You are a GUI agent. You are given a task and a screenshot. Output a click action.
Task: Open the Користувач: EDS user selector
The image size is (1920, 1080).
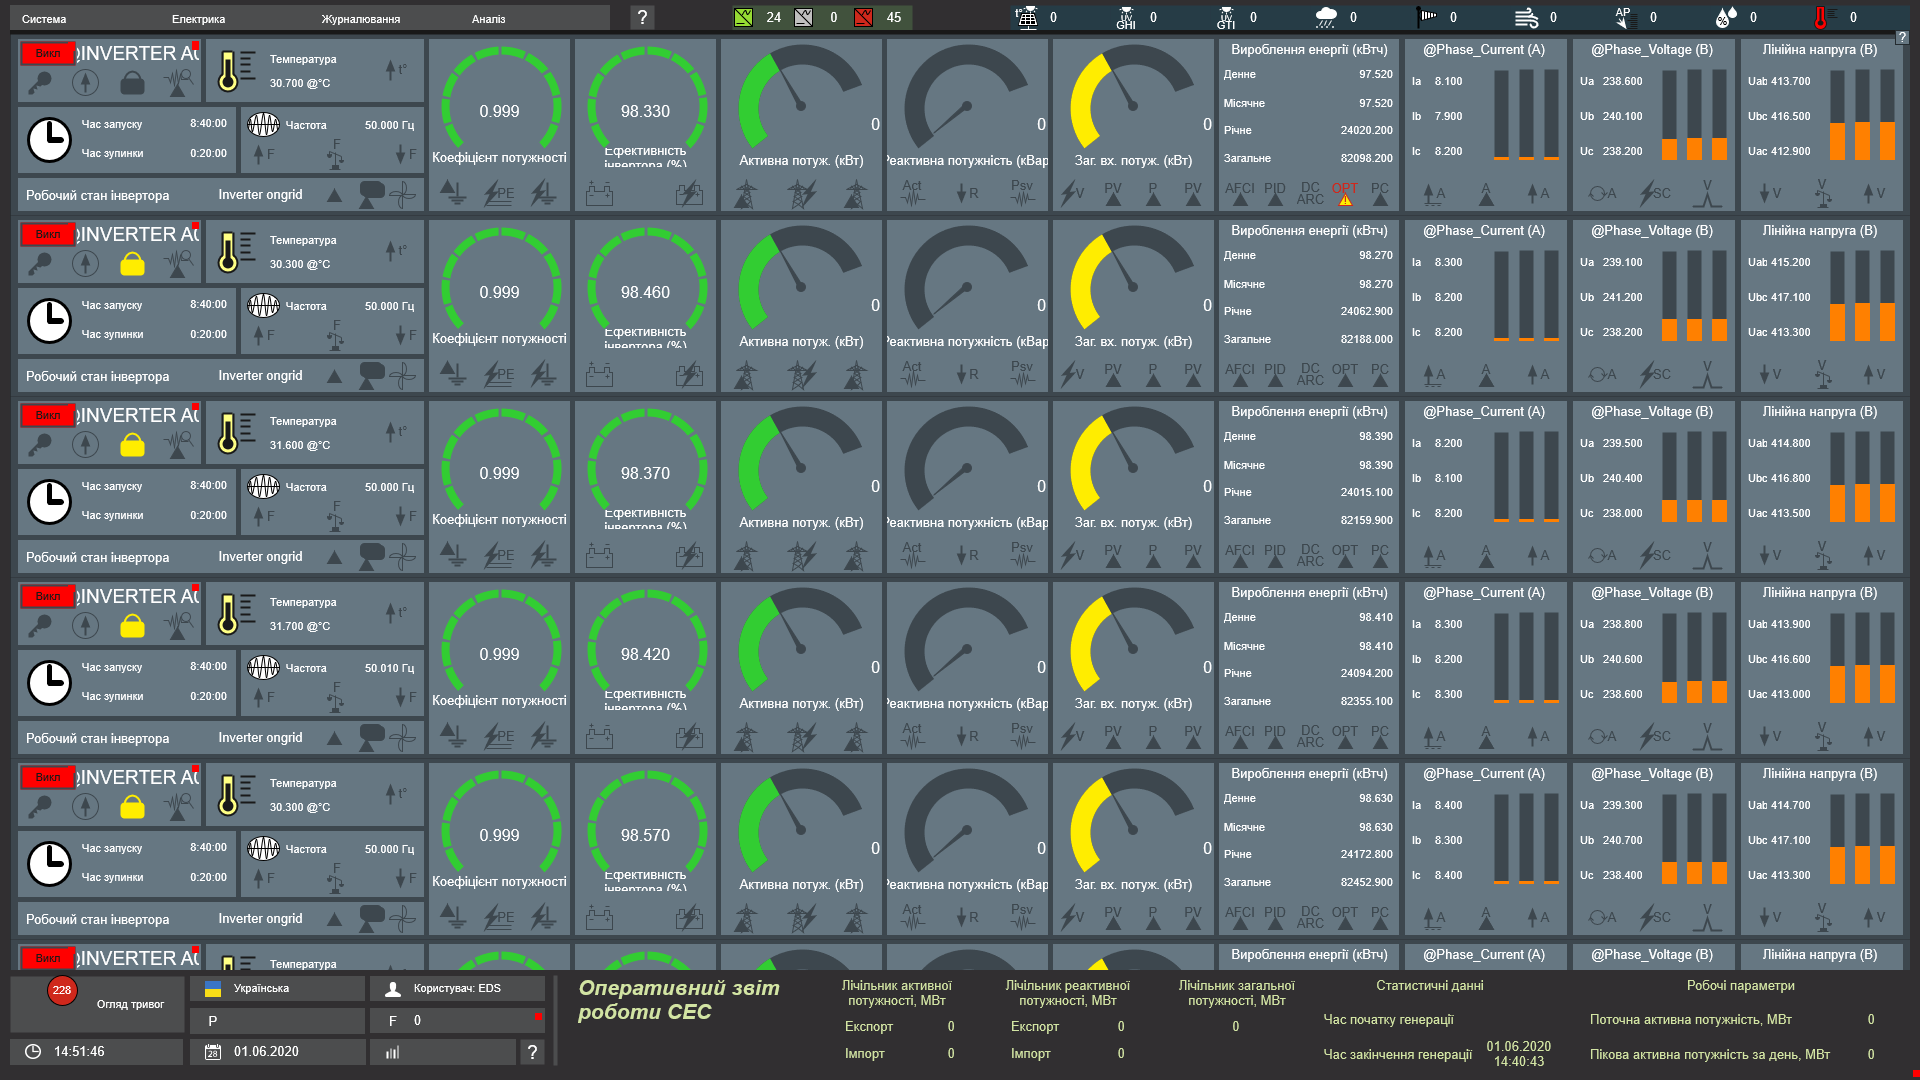(x=457, y=989)
